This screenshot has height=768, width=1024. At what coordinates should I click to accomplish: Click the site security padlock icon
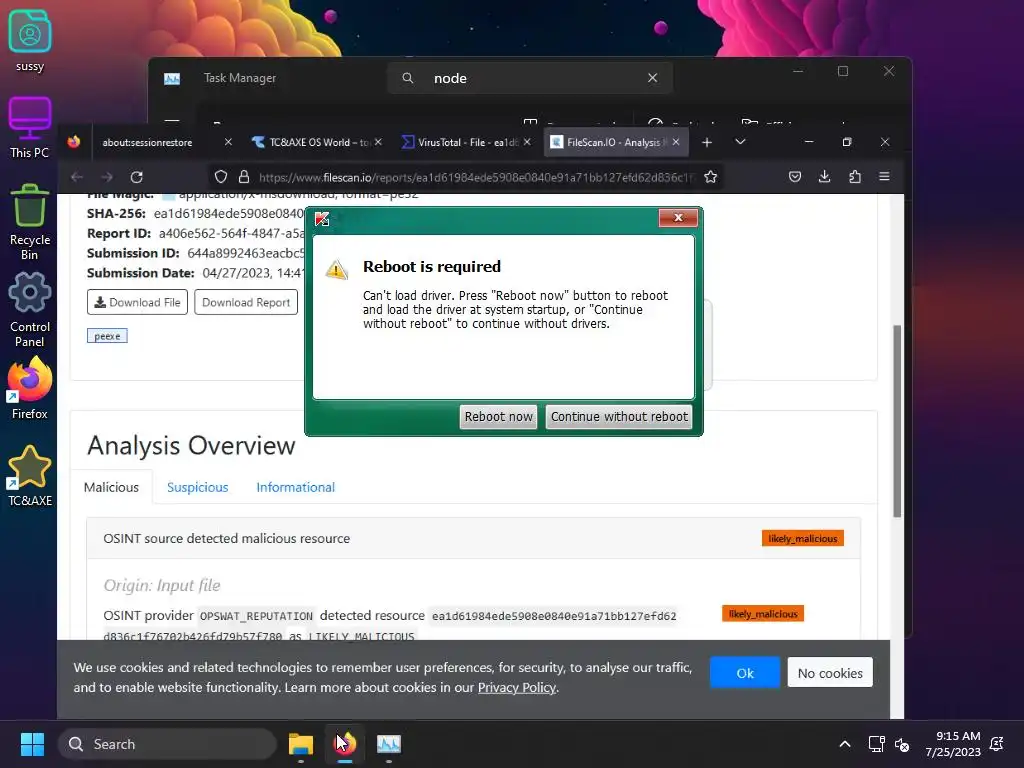point(244,177)
